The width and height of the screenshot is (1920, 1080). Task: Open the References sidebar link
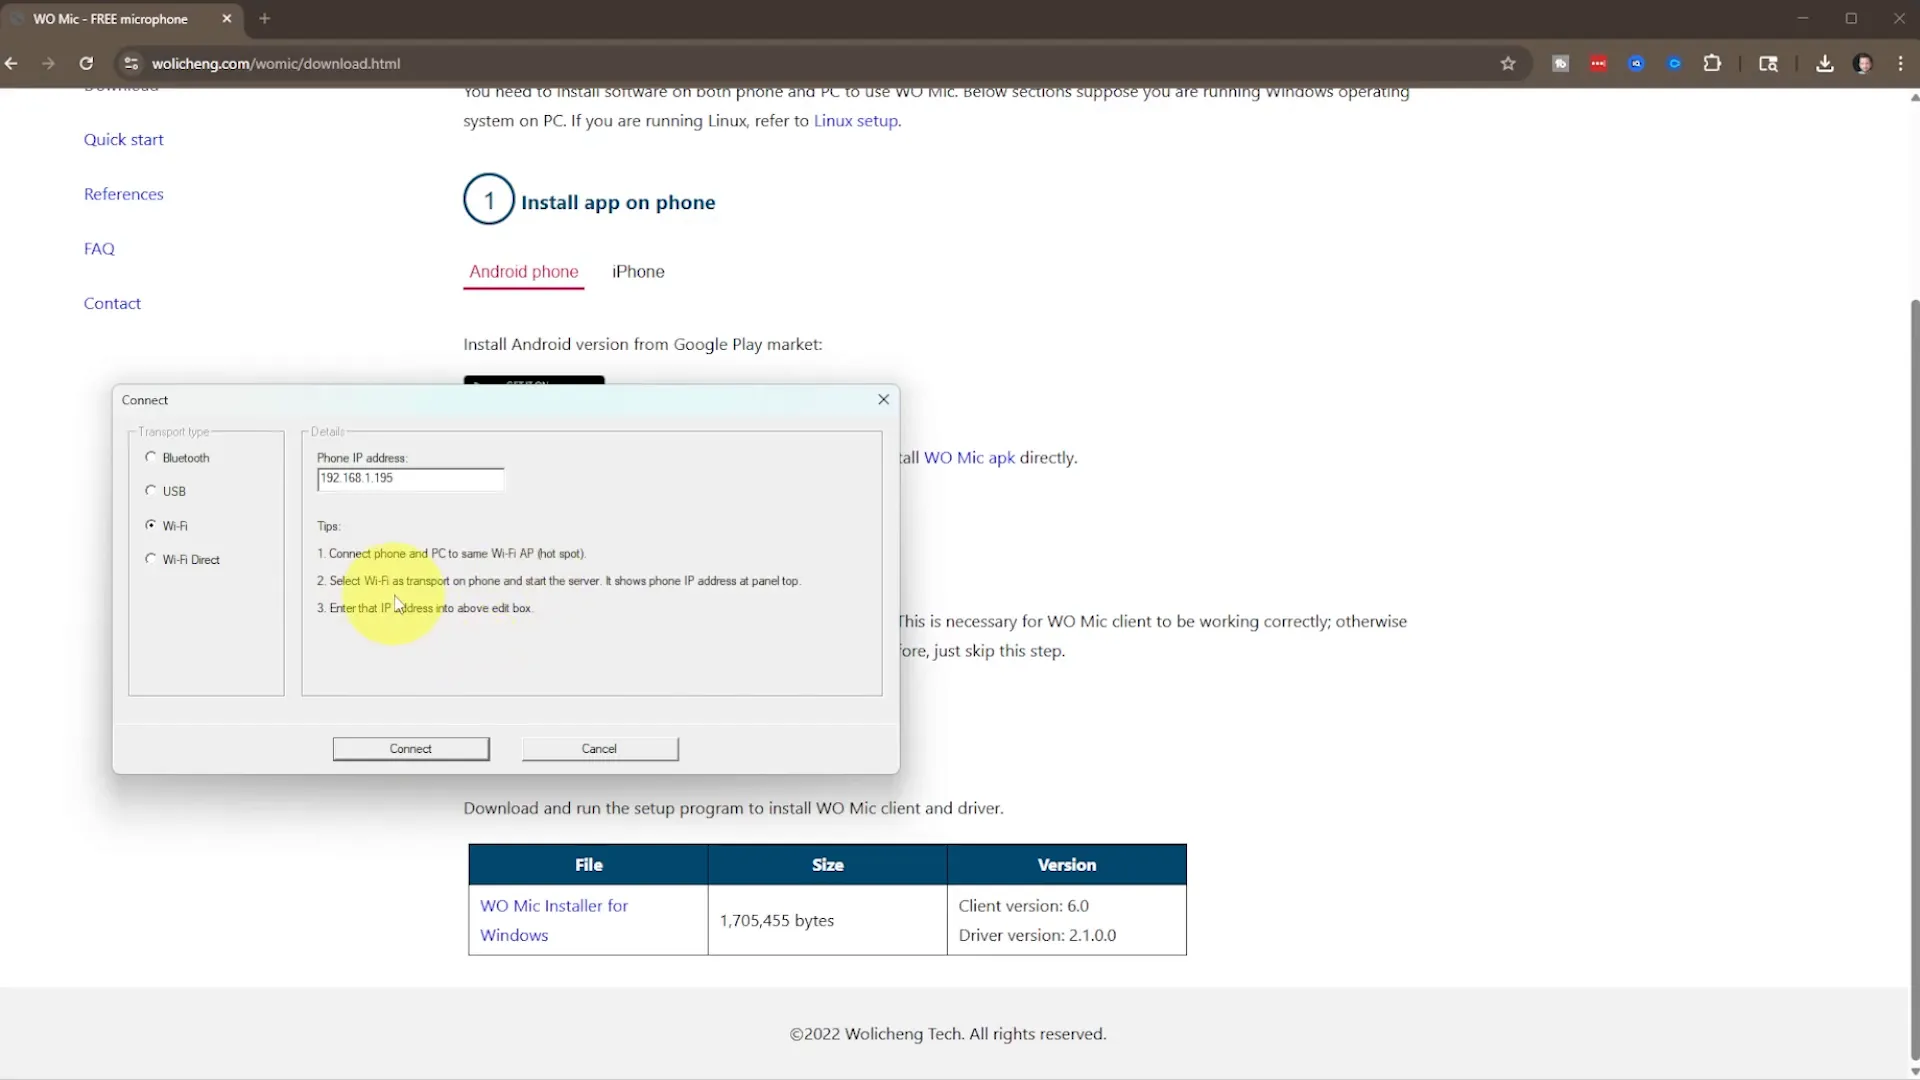124,194
